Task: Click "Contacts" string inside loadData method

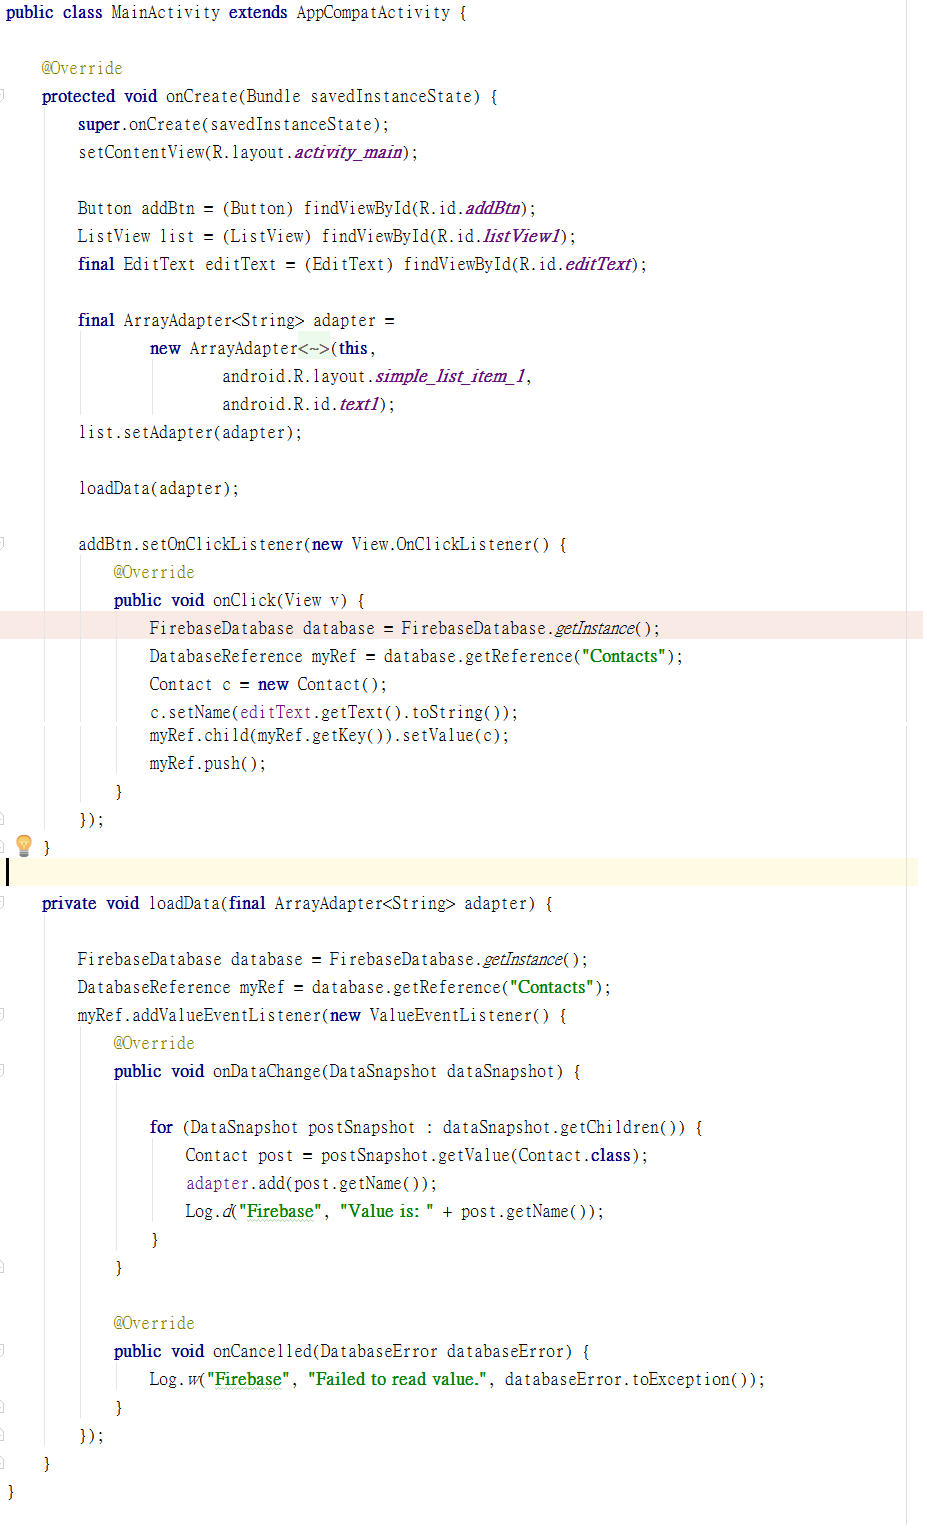Action: [552, 987]
